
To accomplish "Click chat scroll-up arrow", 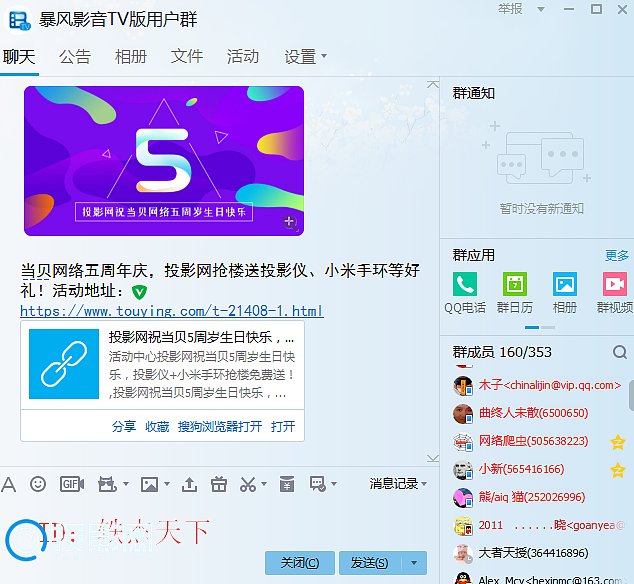I will pos(433,84).
